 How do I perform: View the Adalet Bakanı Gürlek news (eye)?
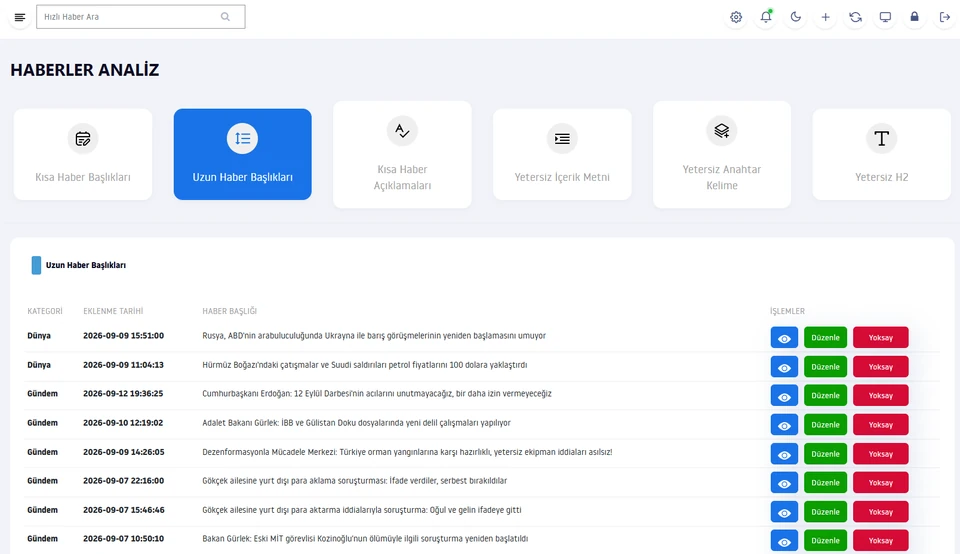[784, 425]
